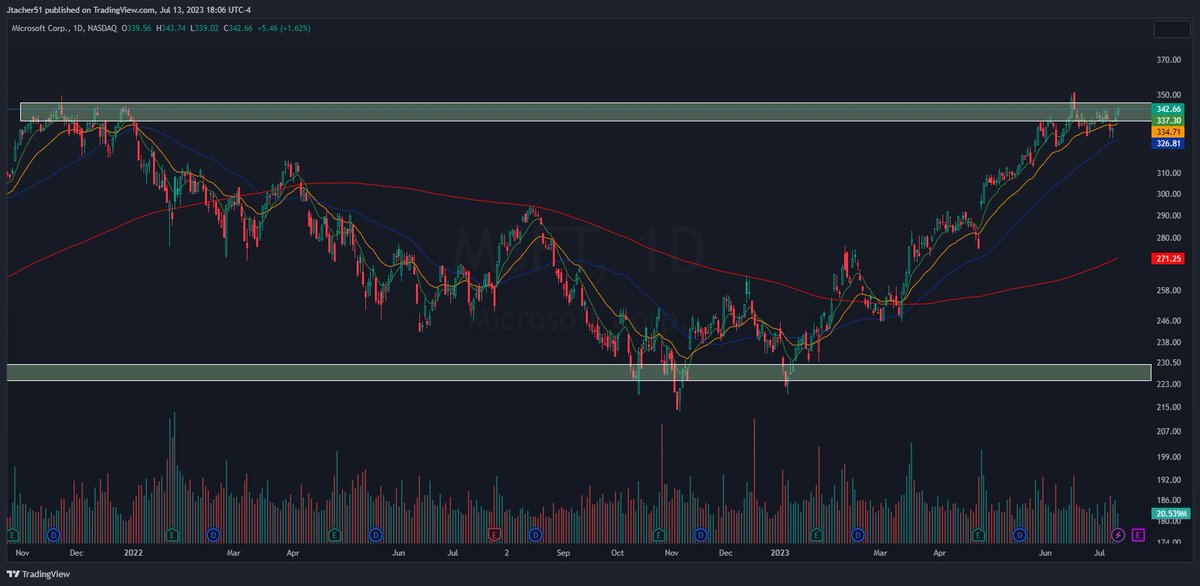The image size is (1200, 586).
Task: Click the earnings E marker from late April 2023
Action: coord(978,535)
